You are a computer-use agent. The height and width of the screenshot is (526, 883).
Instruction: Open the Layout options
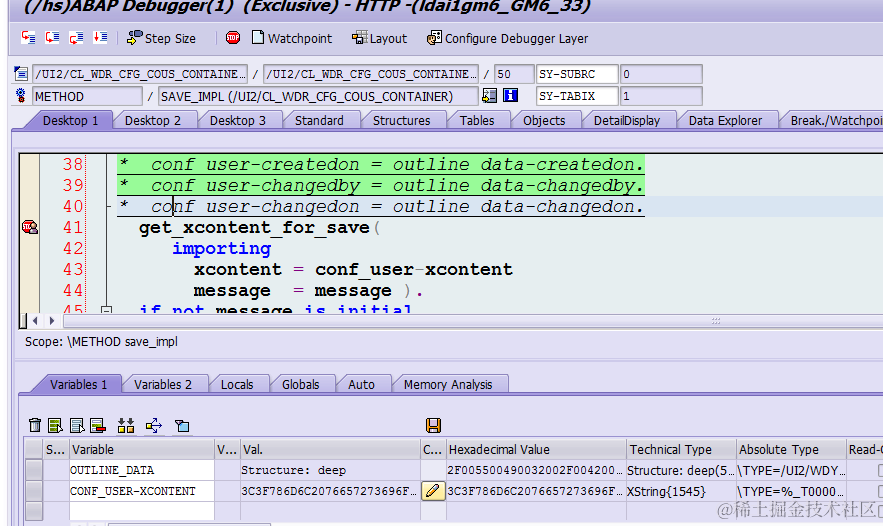pos(379,38)
